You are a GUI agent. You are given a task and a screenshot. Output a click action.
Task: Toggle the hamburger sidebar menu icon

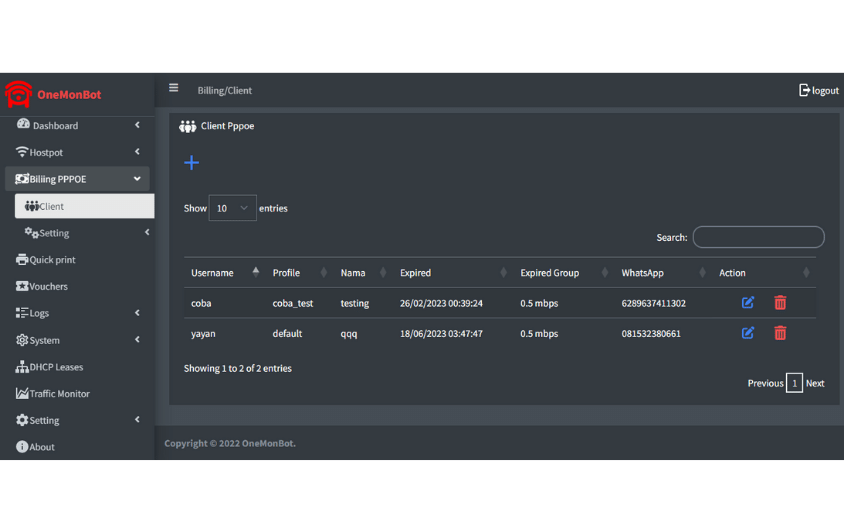point(174,88)
